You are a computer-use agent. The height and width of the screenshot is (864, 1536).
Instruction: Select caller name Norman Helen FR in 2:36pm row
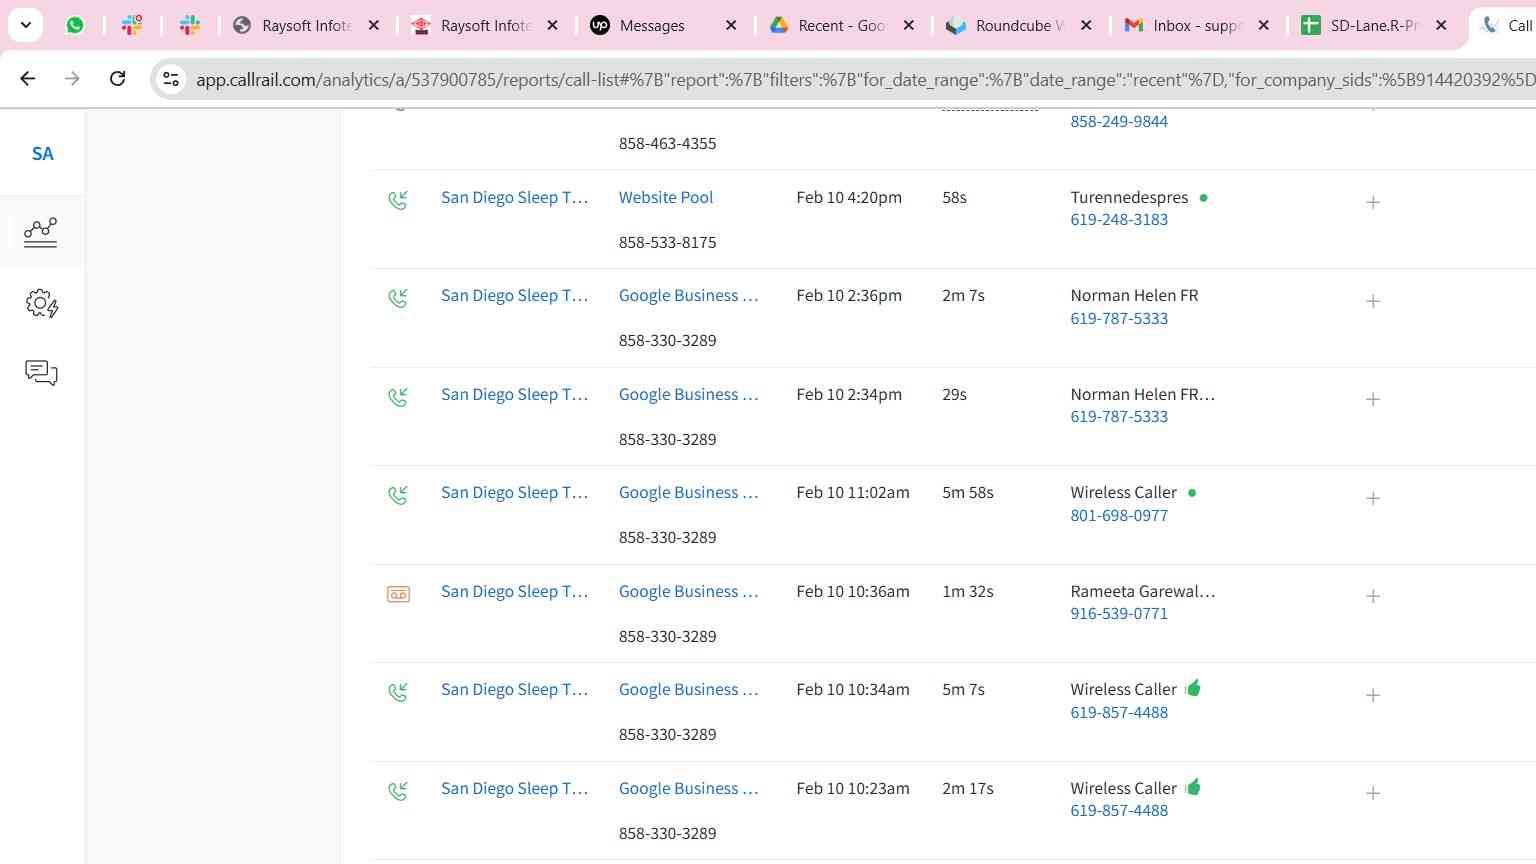tap(1134, 295)
